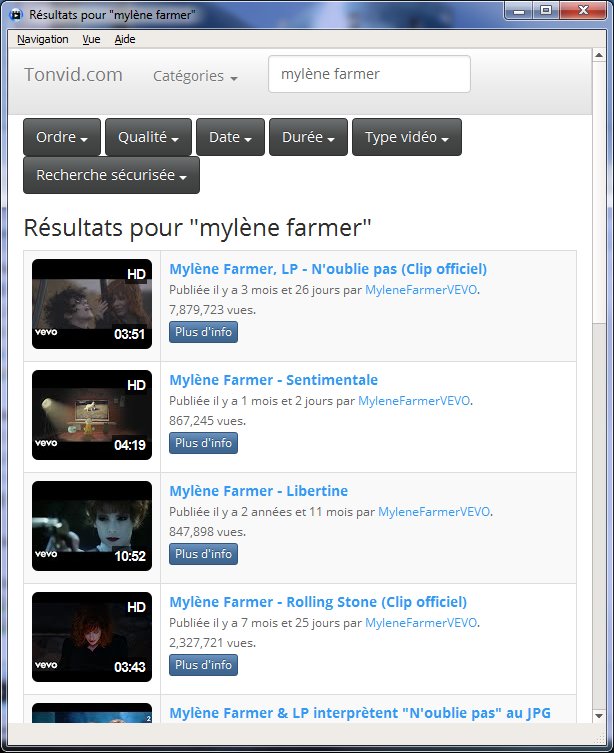The width and height of the screenshot is (614, 753).
Task: Go to the Tonvid.com home link
Action: tap(73, 74)
